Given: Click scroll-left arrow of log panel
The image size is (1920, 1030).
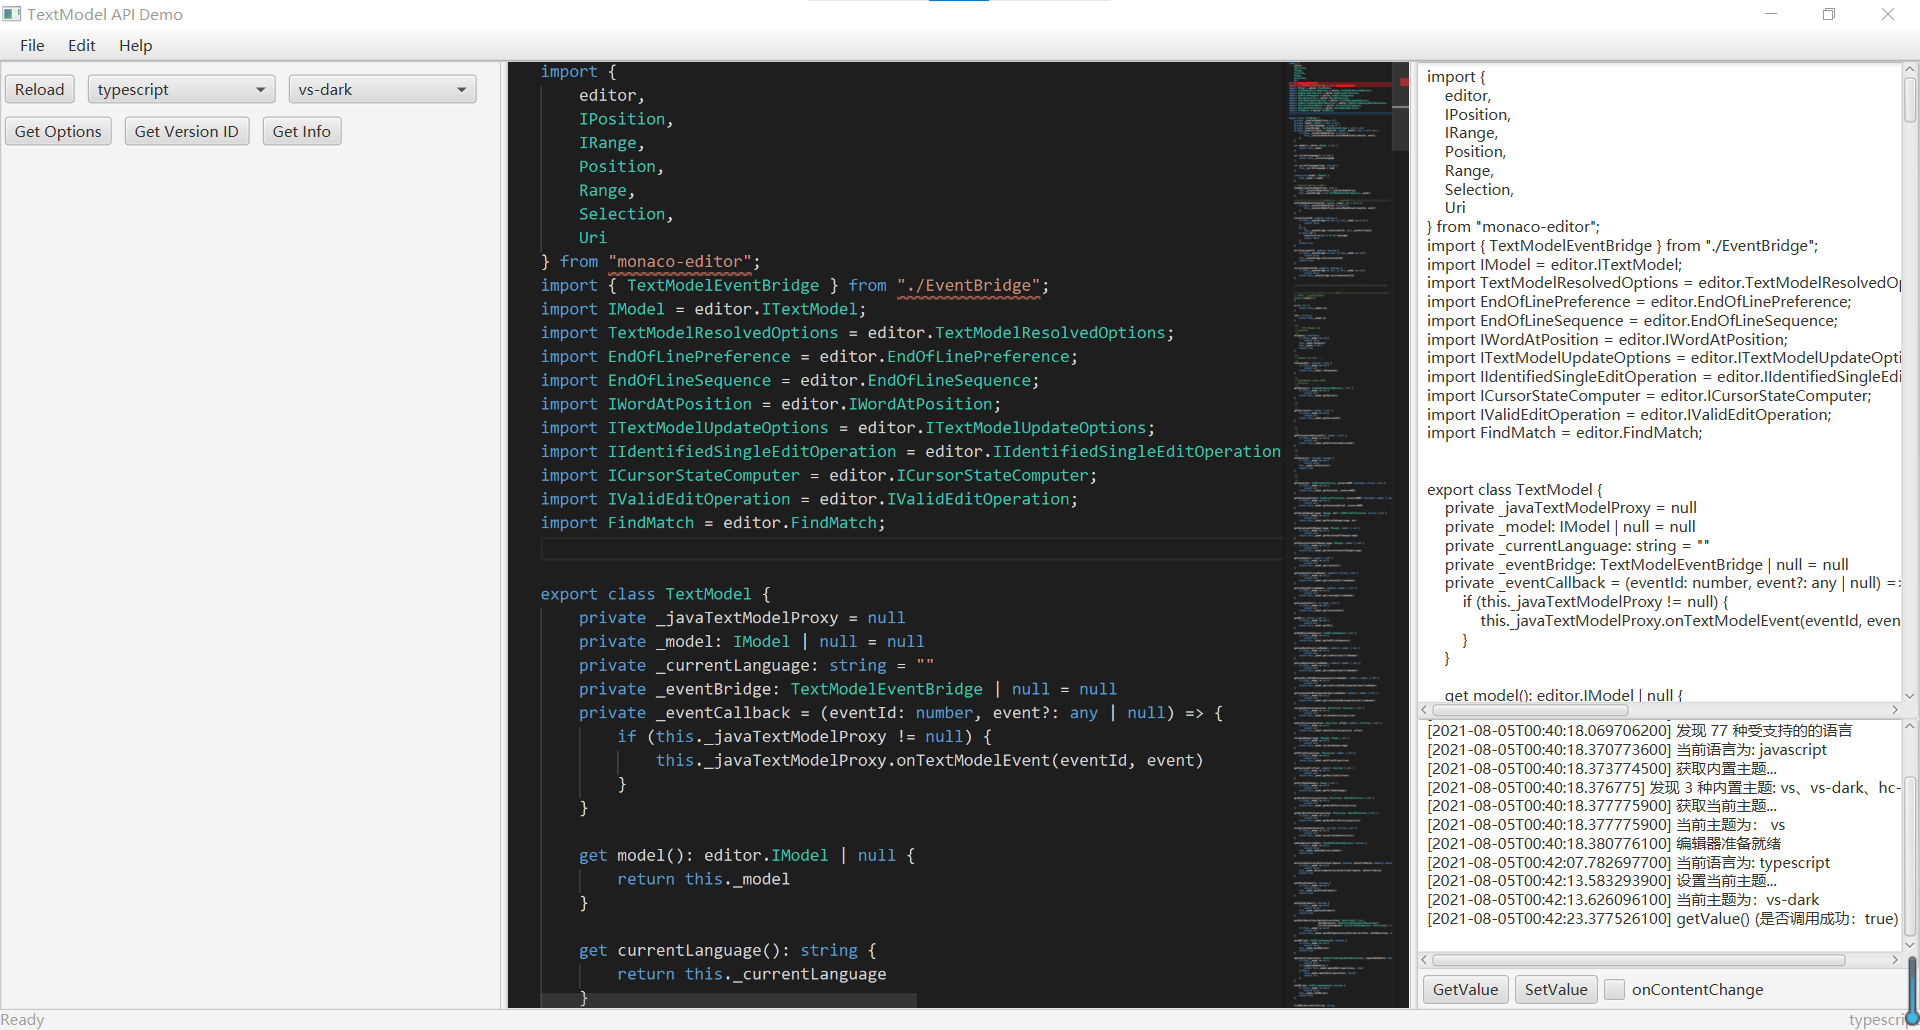Looking at the screenshot, I should tap(1425, 960).
